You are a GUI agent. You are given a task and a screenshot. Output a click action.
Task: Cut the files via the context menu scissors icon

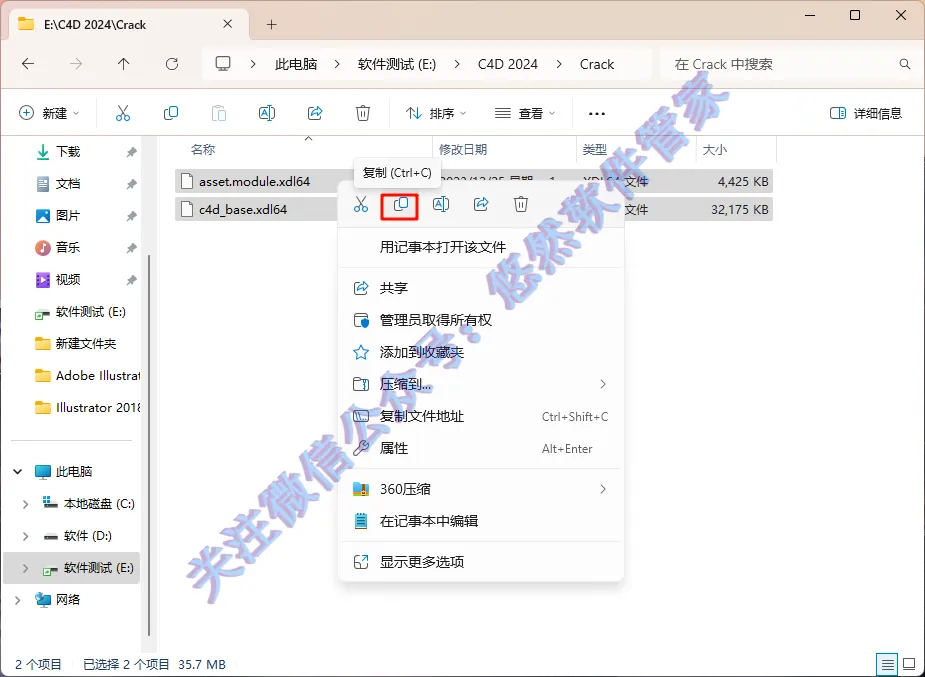360,205
